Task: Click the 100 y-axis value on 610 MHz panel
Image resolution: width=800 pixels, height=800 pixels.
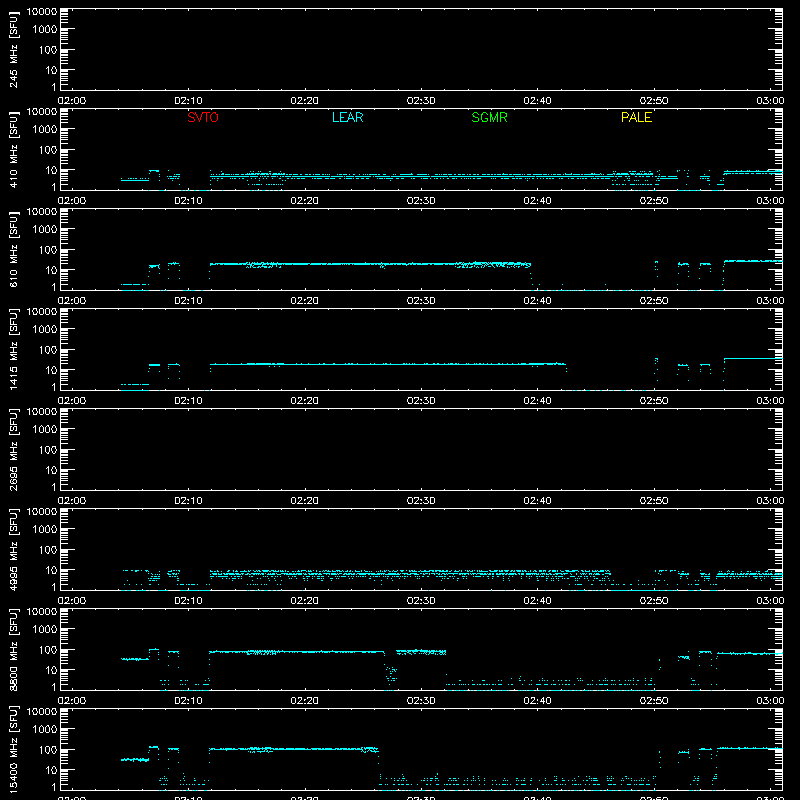Action: click(x=48, y=250)
